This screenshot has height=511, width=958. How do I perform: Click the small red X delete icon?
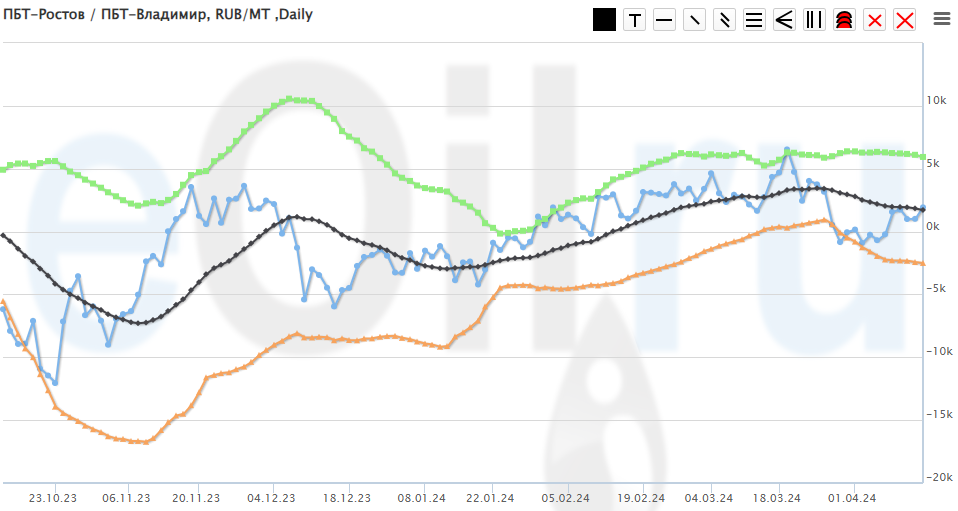tap(875, 20)
